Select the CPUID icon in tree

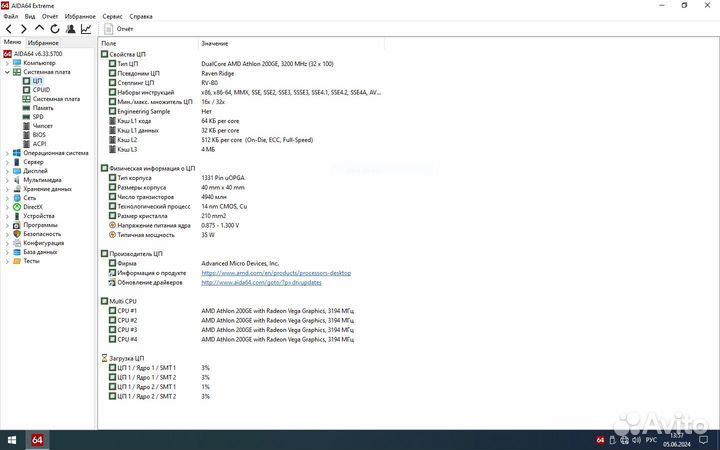(x=26, y=90)
